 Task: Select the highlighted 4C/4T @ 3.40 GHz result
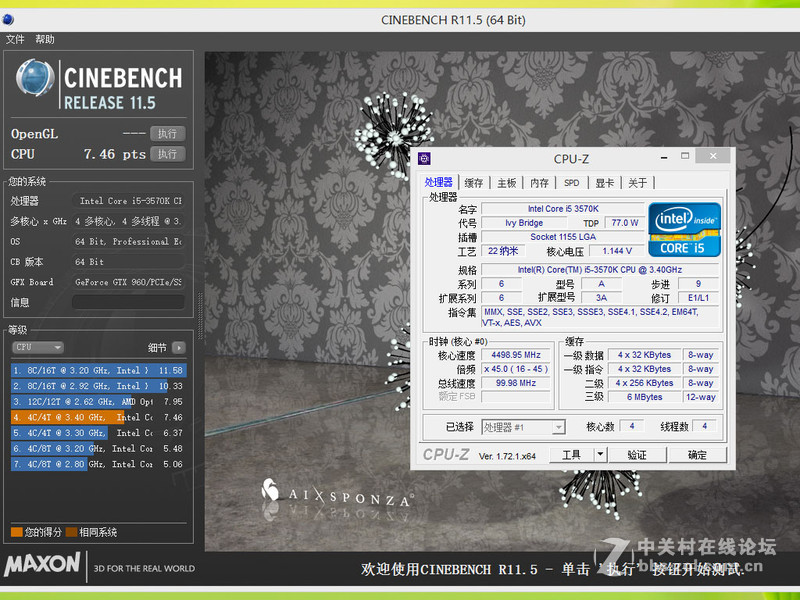point(70,417)
